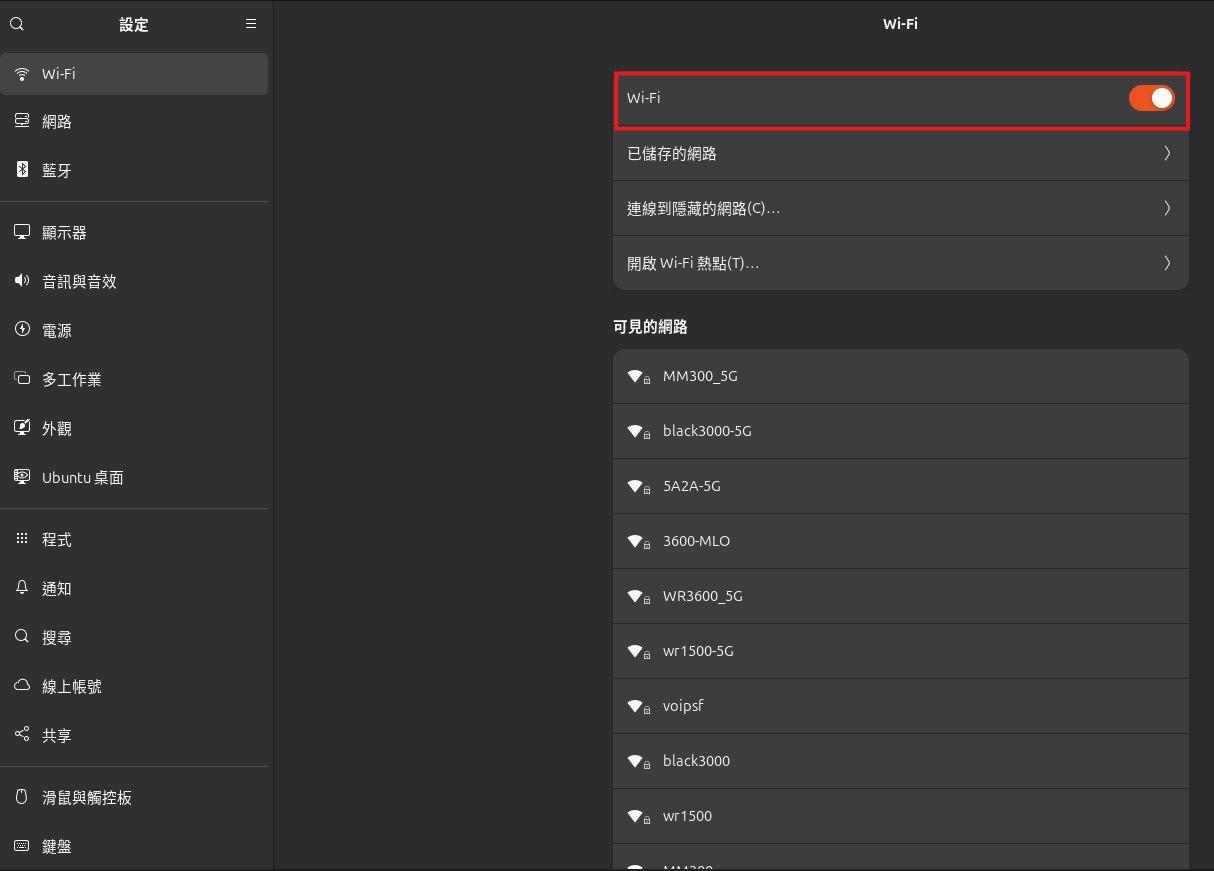Click signal icon next to black3000-5G
The height and width of the screenshot is (871, 1214).
tap(638, 432)
